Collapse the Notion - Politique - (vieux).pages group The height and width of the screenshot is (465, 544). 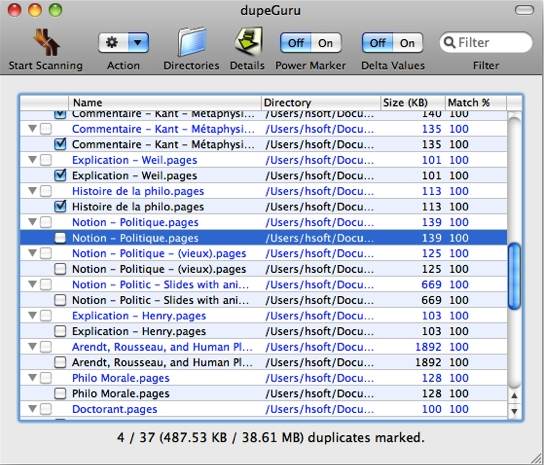tap(32, 253)
